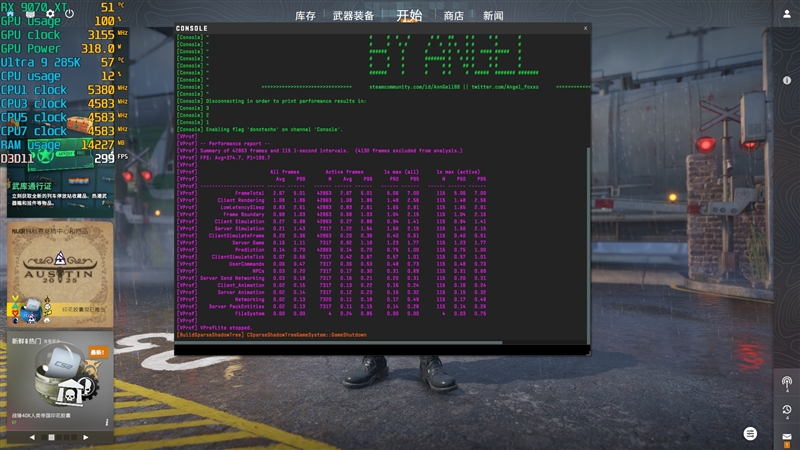The height and width of the screenshot is (450, 800).
Task: Click the FileSystem row label
Action: 249,314
